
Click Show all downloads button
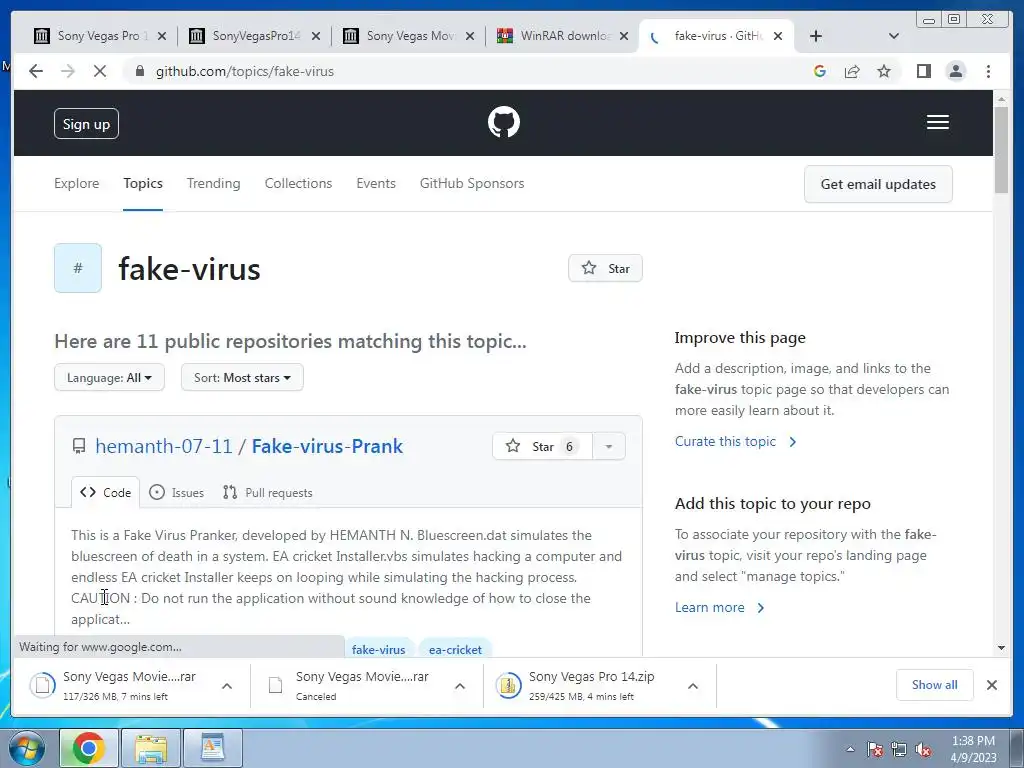[935, 684]
